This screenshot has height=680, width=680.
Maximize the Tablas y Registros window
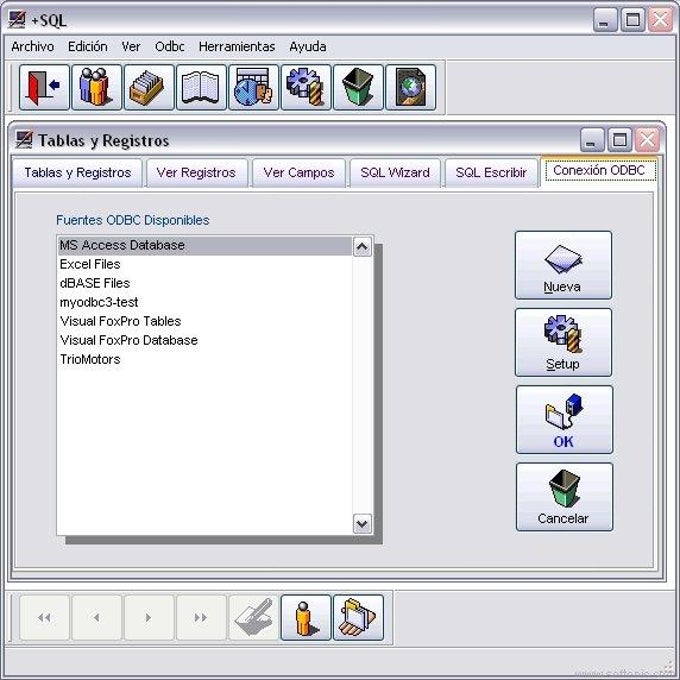pos(619,140)
